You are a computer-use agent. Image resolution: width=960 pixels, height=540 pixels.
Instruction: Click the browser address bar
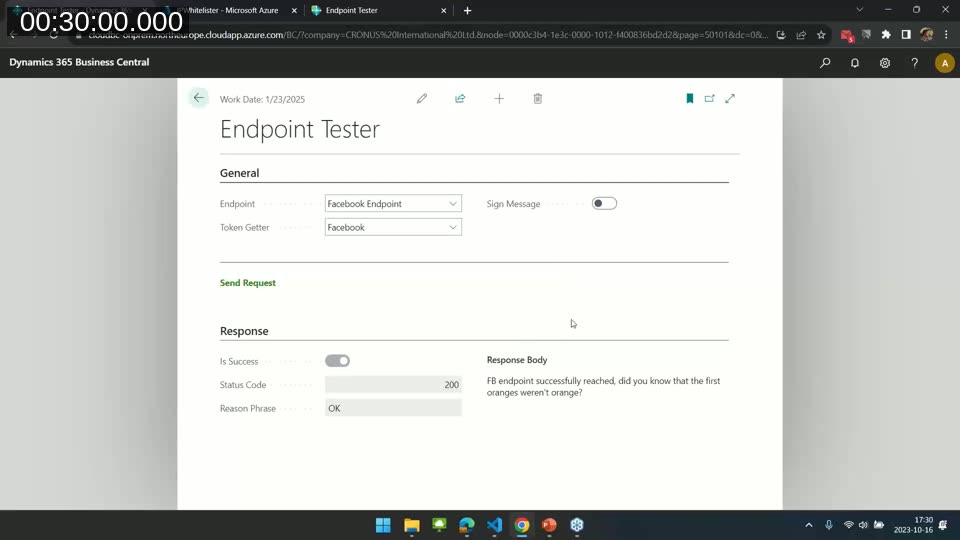[x=427, y=35]
